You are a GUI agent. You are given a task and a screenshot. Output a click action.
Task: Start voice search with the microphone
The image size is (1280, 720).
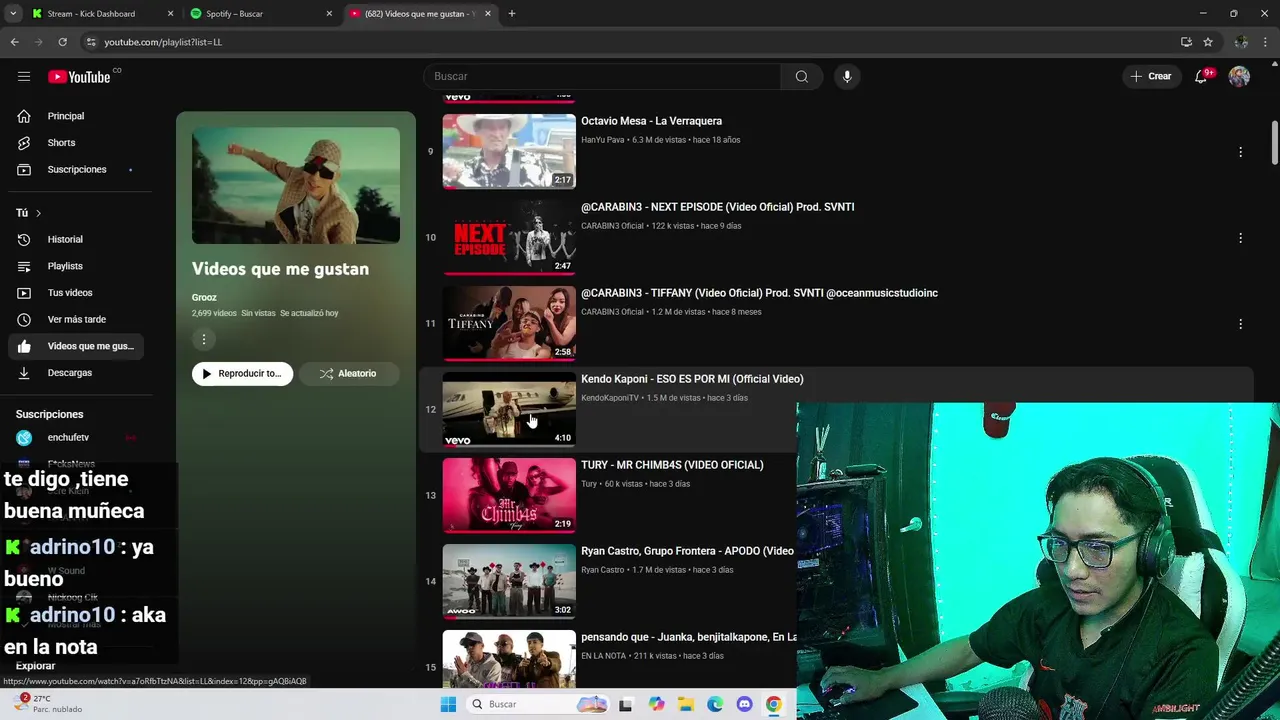click(x=847, y=76)
